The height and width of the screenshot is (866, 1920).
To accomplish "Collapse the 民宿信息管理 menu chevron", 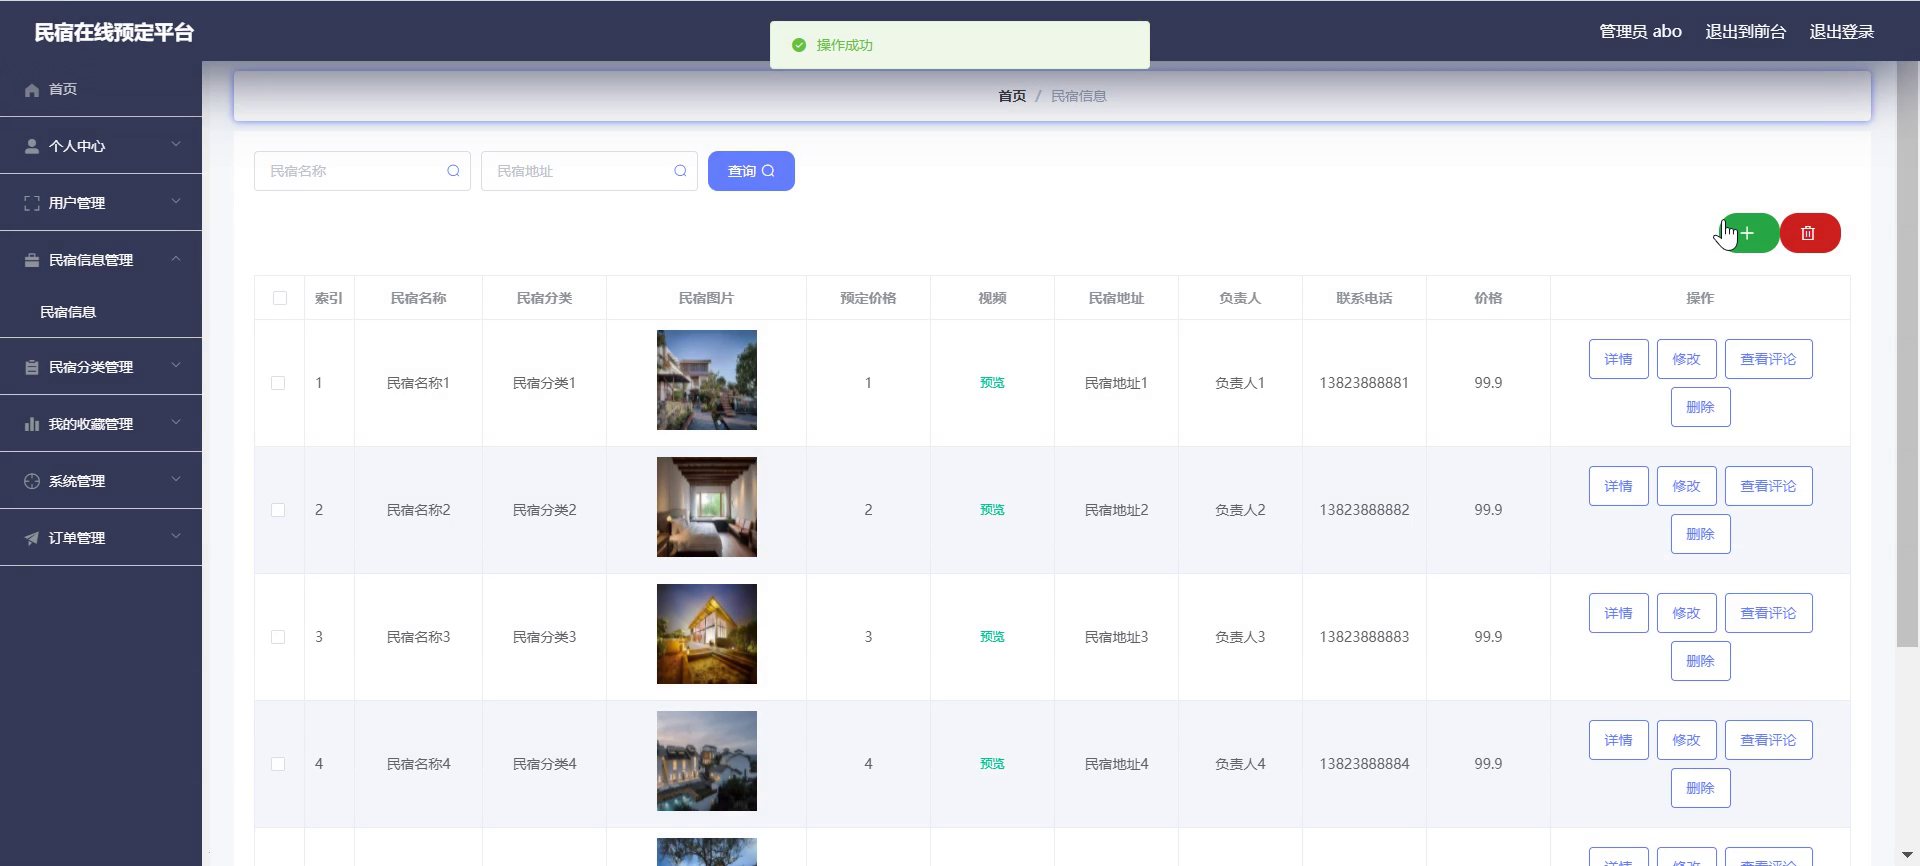I will click(176, 259).
